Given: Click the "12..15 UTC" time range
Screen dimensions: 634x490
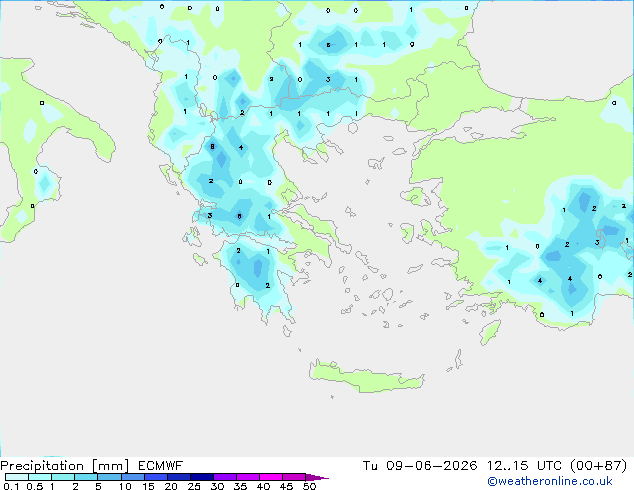Looking at the screenshot, I should coord(524,466).
